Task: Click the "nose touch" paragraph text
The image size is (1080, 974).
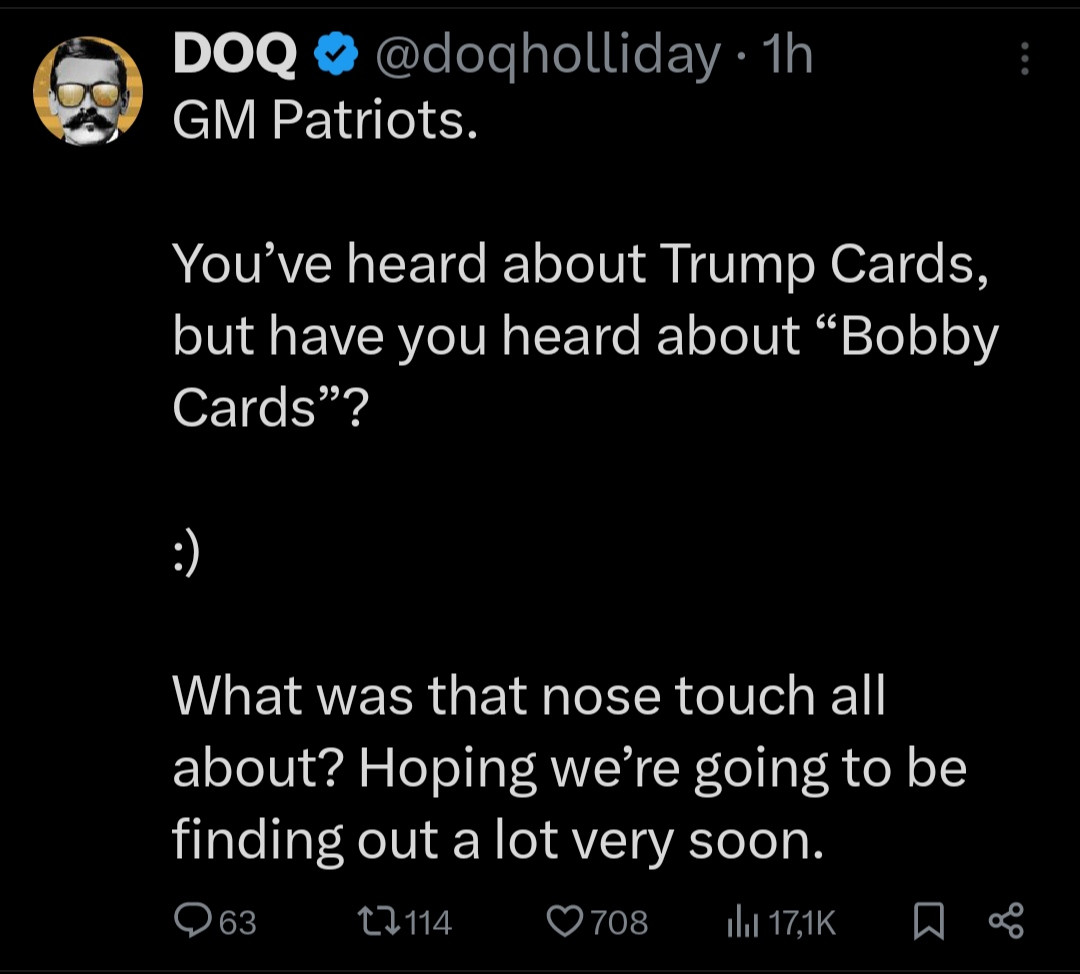Action: [530, 696]
